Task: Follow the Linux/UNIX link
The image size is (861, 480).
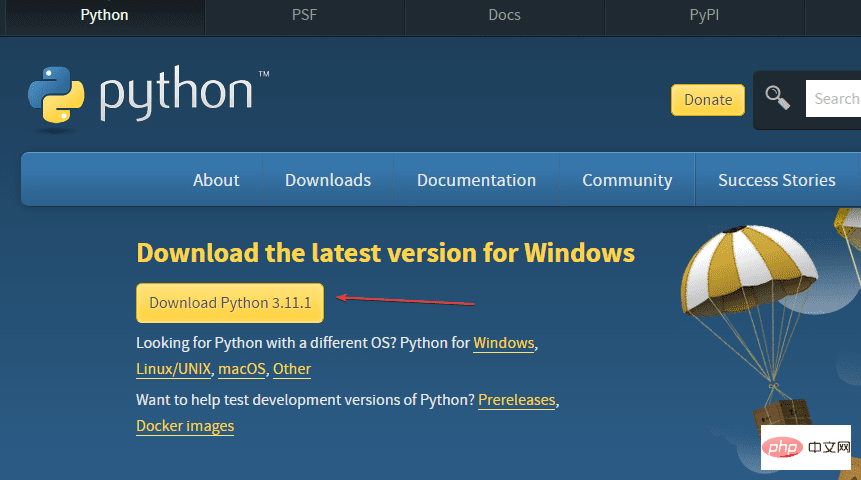Action: (x=174, y=369)
